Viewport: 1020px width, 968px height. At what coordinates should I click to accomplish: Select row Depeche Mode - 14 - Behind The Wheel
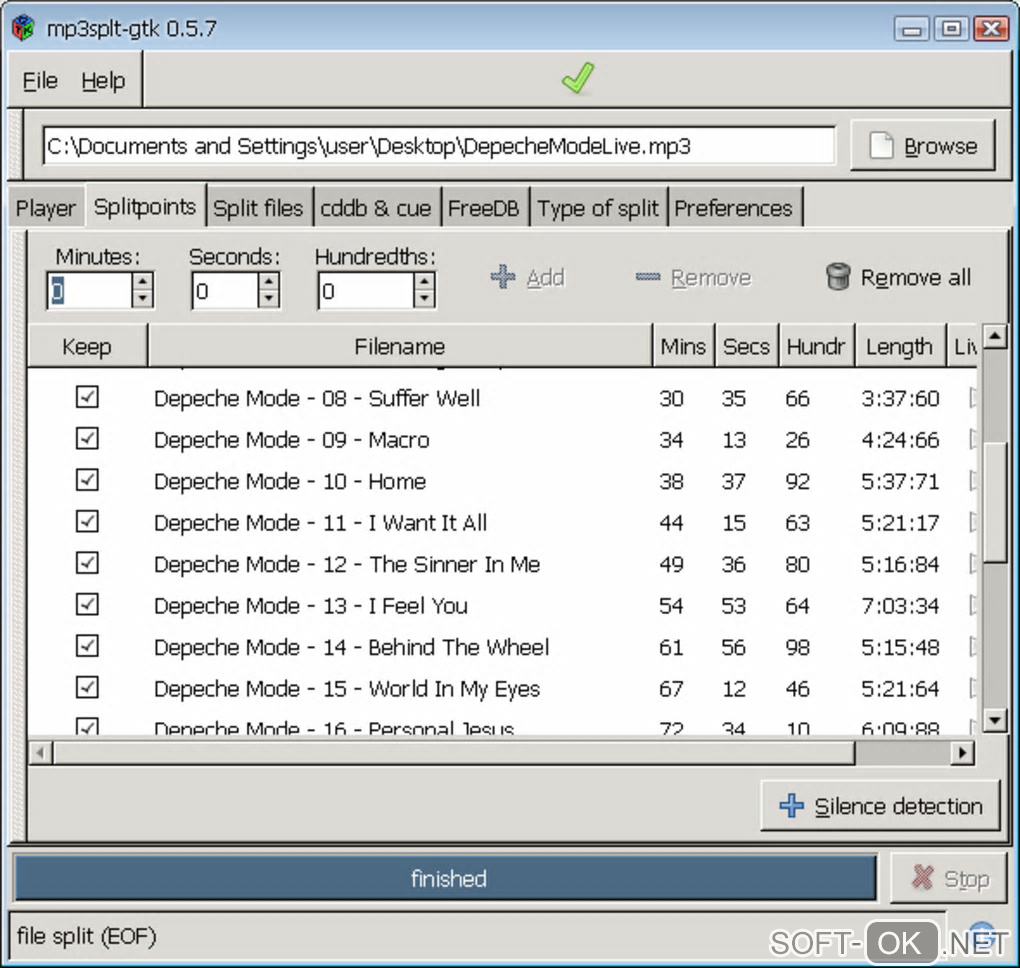tap(502, 647)
